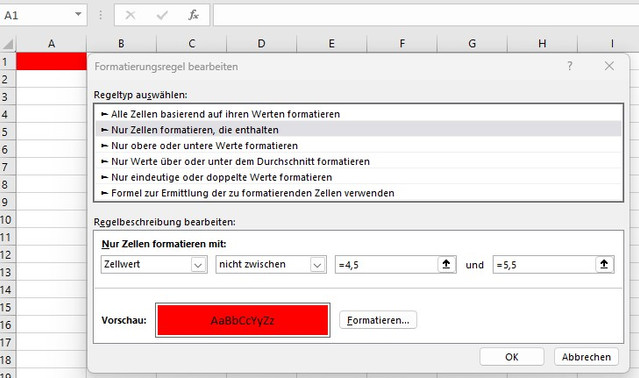Screen dimensions: 639x378
Task: Select column G header
Action: tap(472, 43)
